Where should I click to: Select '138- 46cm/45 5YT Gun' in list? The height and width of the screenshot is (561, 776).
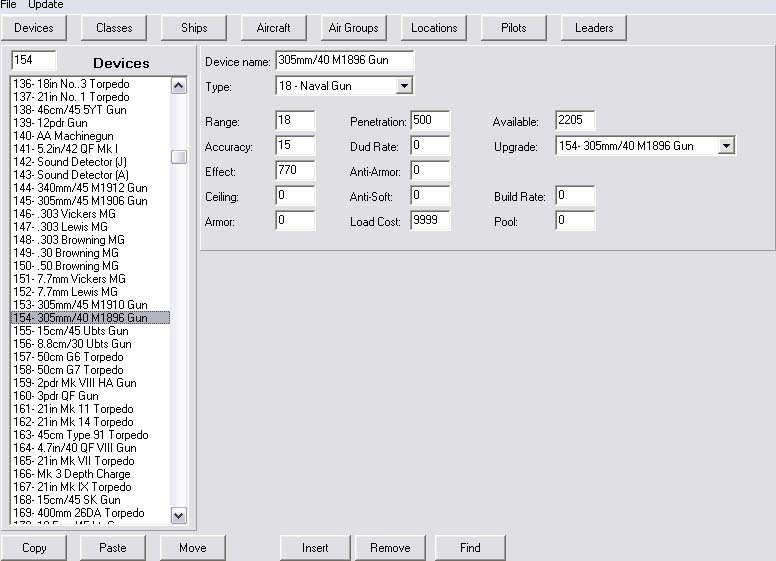(90, 110)
